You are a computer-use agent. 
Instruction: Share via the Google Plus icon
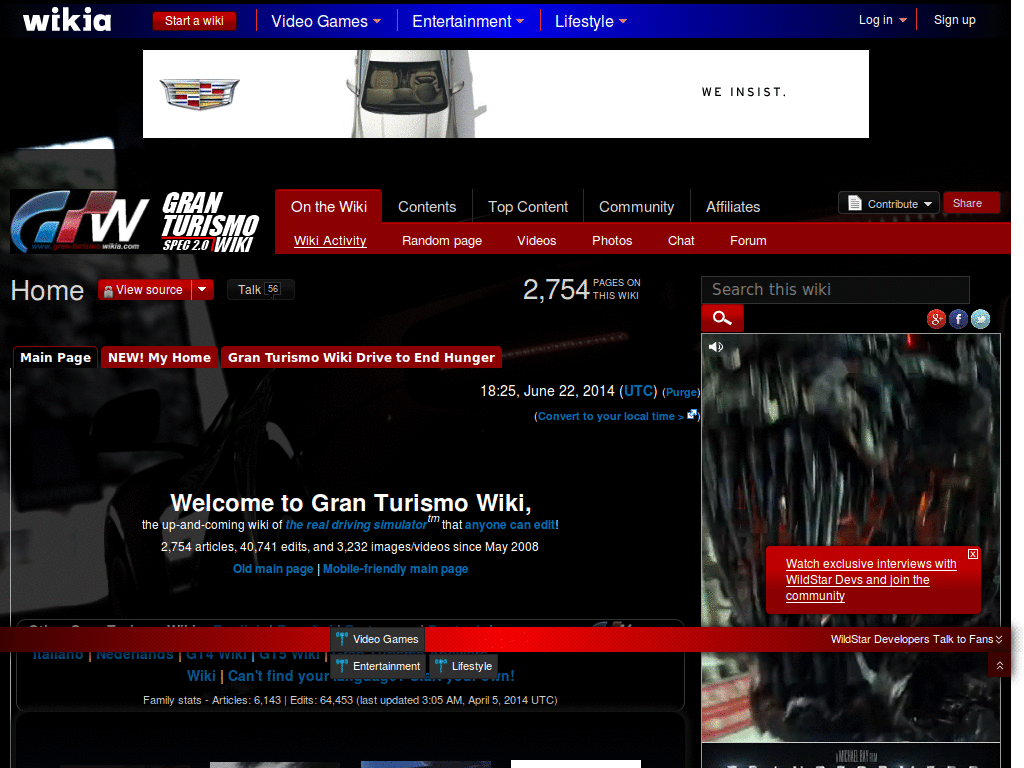pyautogui.click(x=936, y=319)
